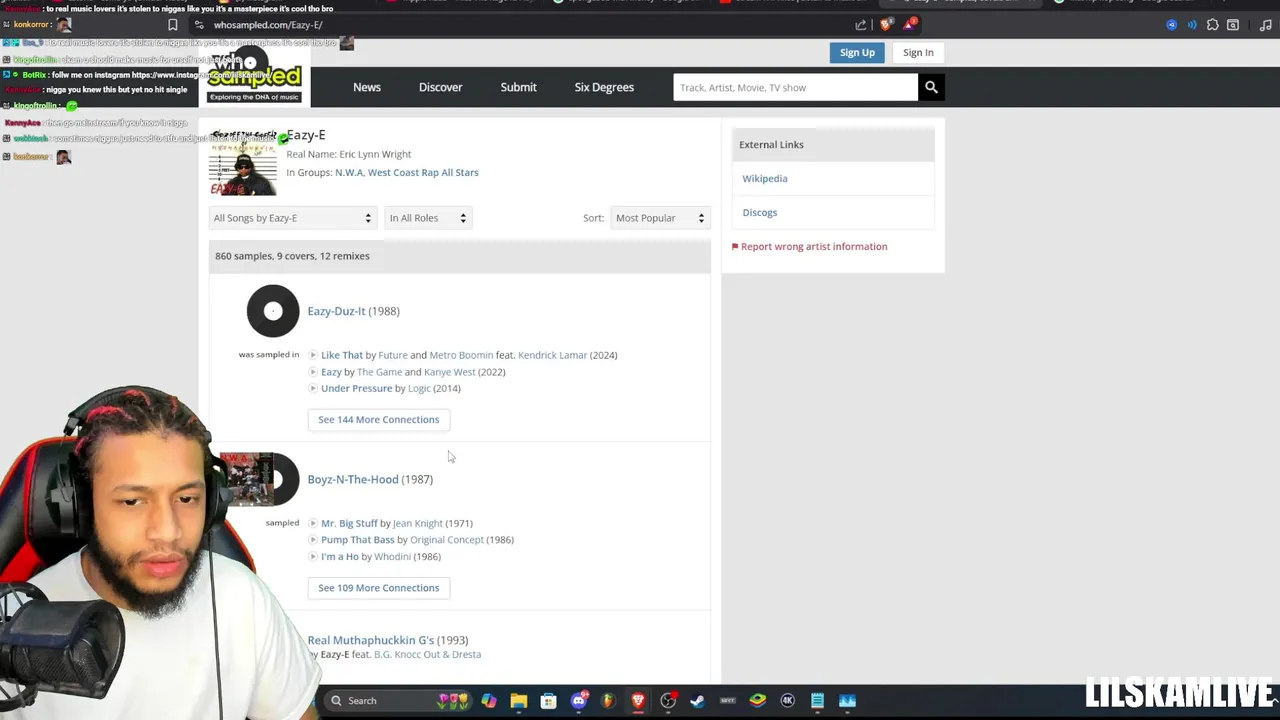Click the share page icon in address bar
The image size is (1280, 720).
coord(861,25)
